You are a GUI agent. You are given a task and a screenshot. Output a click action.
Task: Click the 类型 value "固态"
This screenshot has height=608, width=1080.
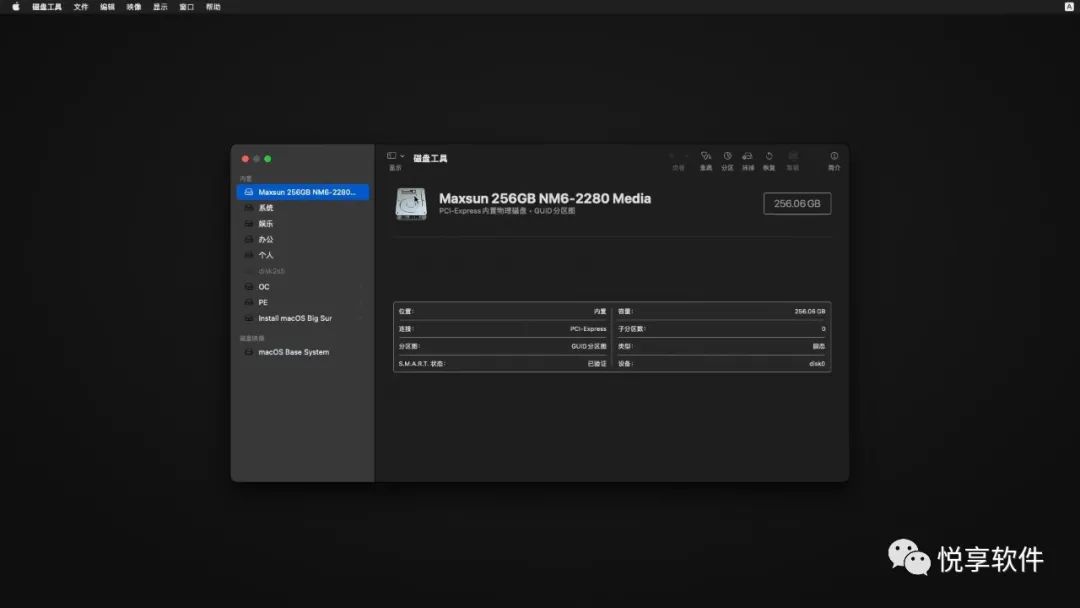click(819, 346)
